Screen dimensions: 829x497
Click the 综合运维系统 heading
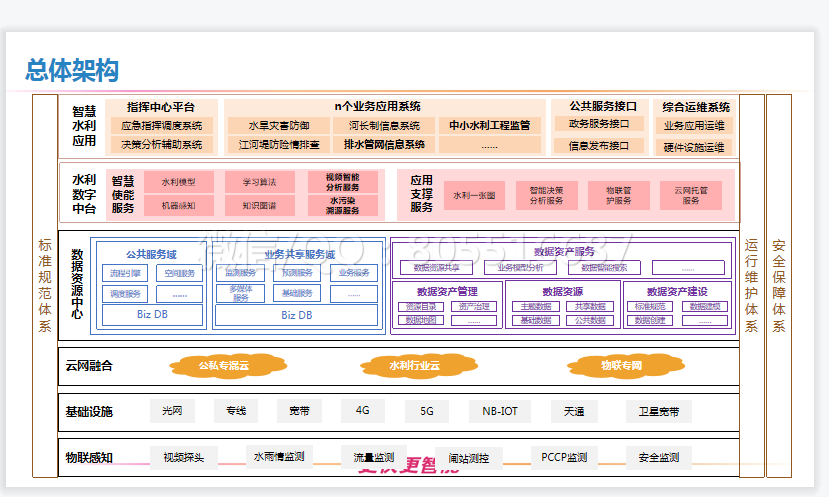point(696,107)
